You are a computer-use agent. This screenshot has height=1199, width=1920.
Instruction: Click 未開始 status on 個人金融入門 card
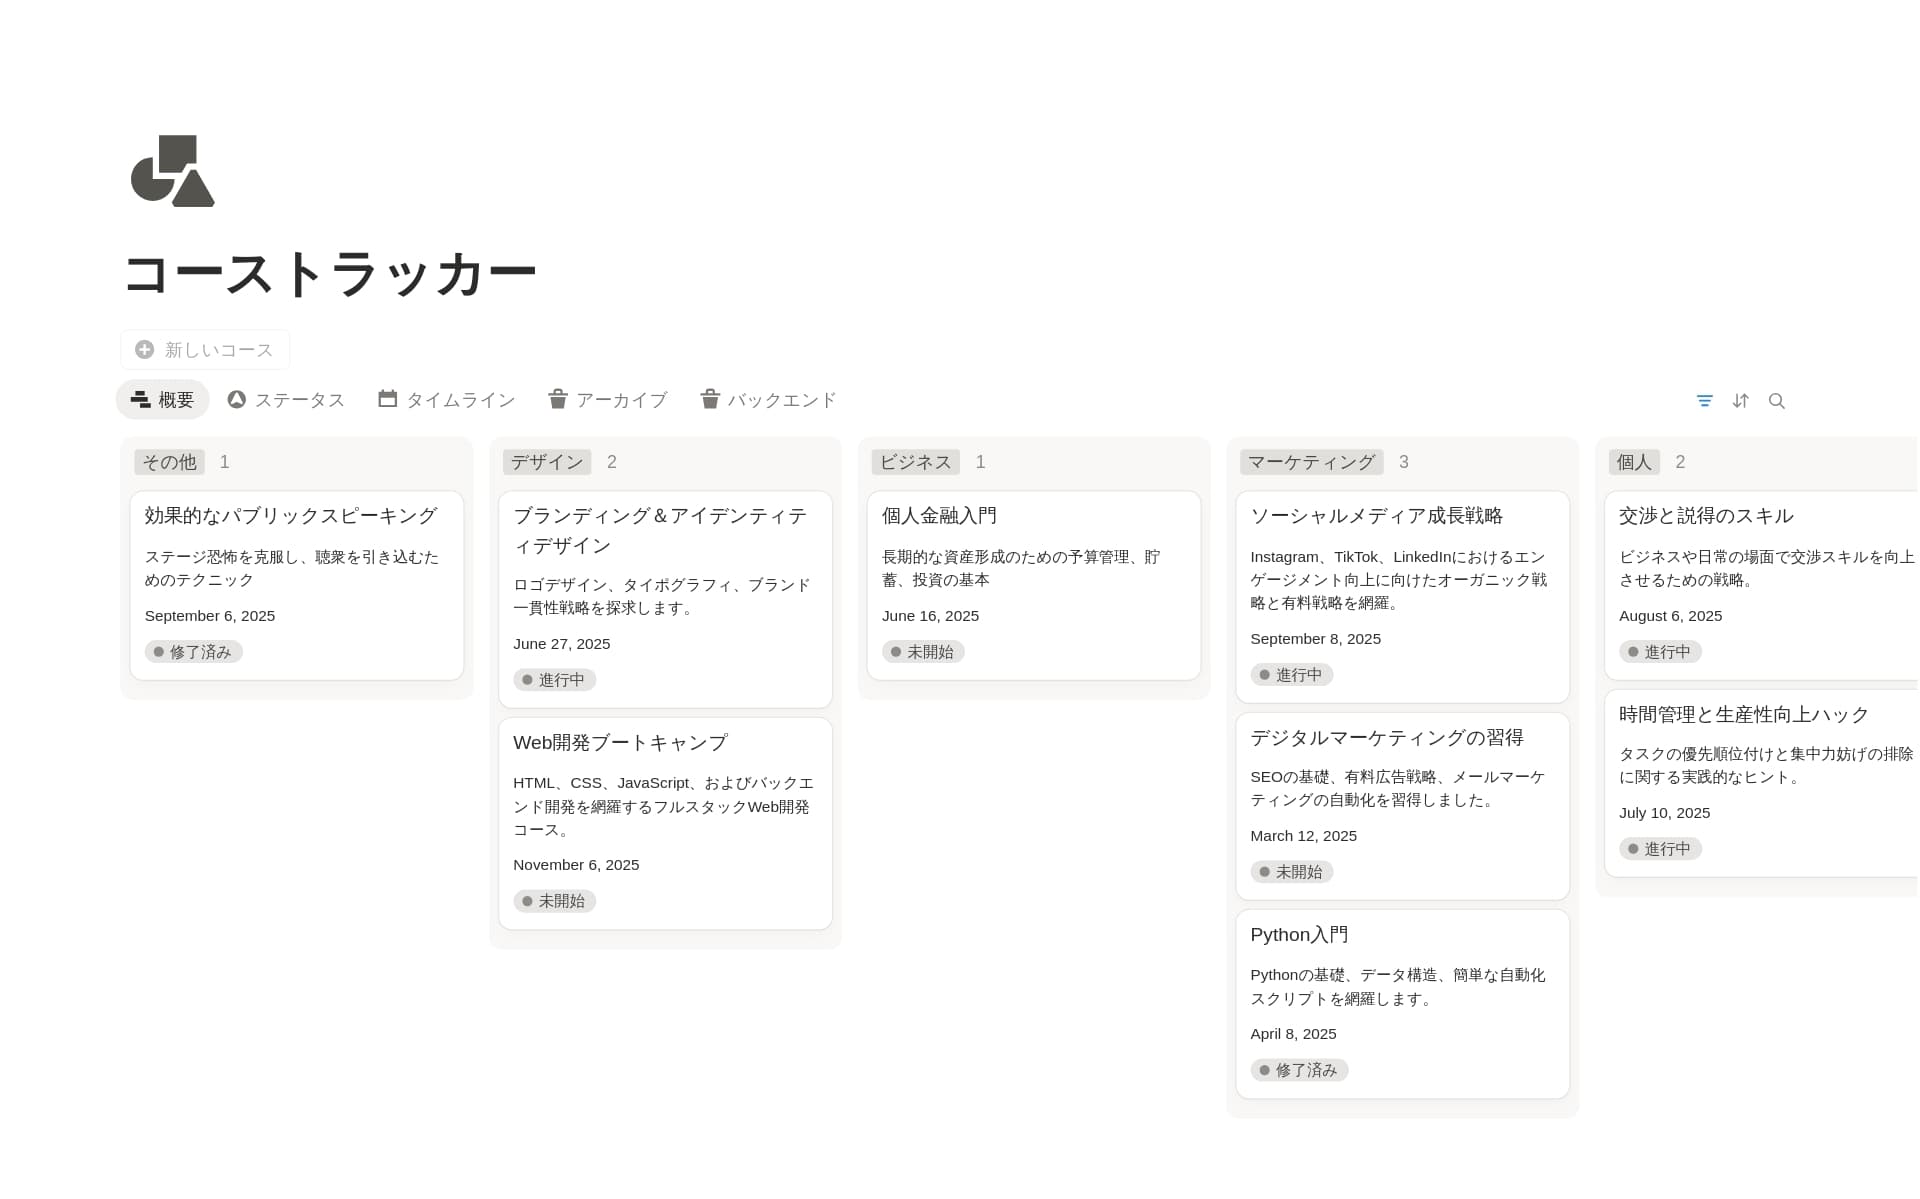tap(923, 651)
